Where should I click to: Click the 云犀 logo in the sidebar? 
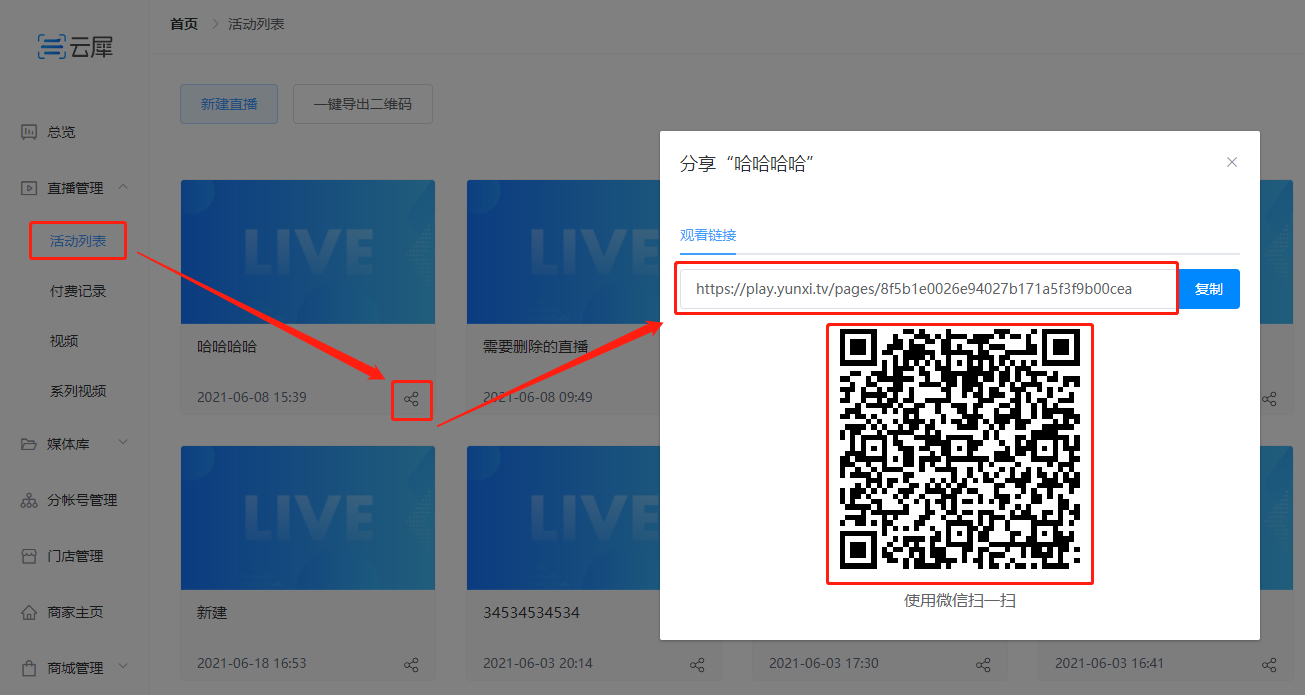coord(75,46)
